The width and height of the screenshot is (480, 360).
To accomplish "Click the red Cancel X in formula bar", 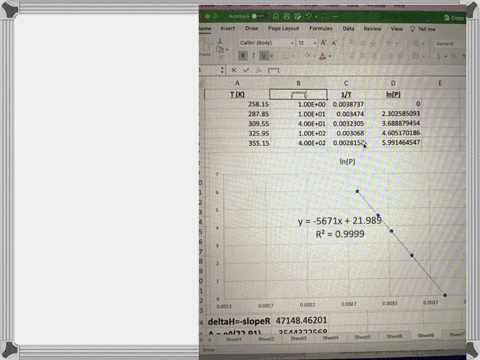I will click(234, 70).
